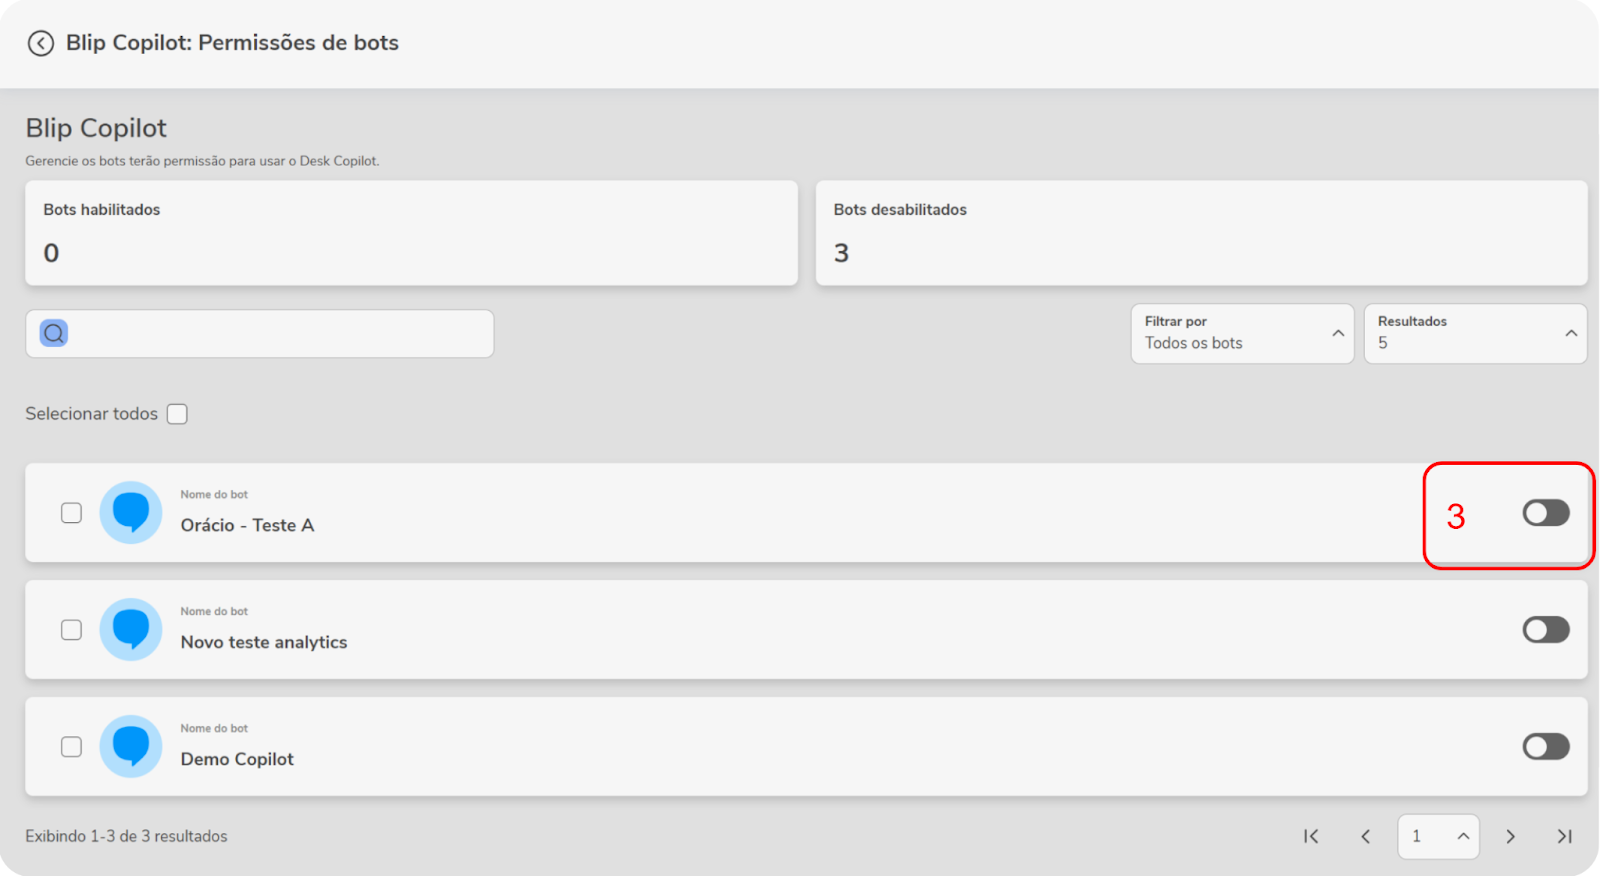Go to the next results page
Image resolution: width=1600 pixels, height=876 pixels.
[x=1510, y=836]
